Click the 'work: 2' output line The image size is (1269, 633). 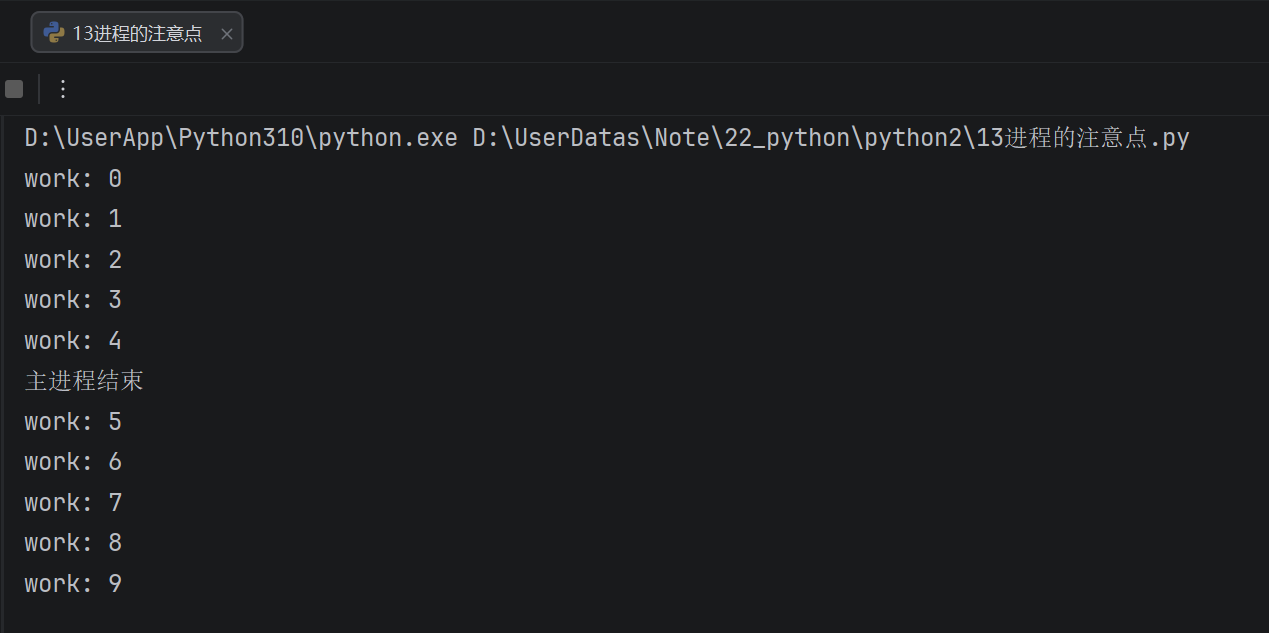[73, 260]
